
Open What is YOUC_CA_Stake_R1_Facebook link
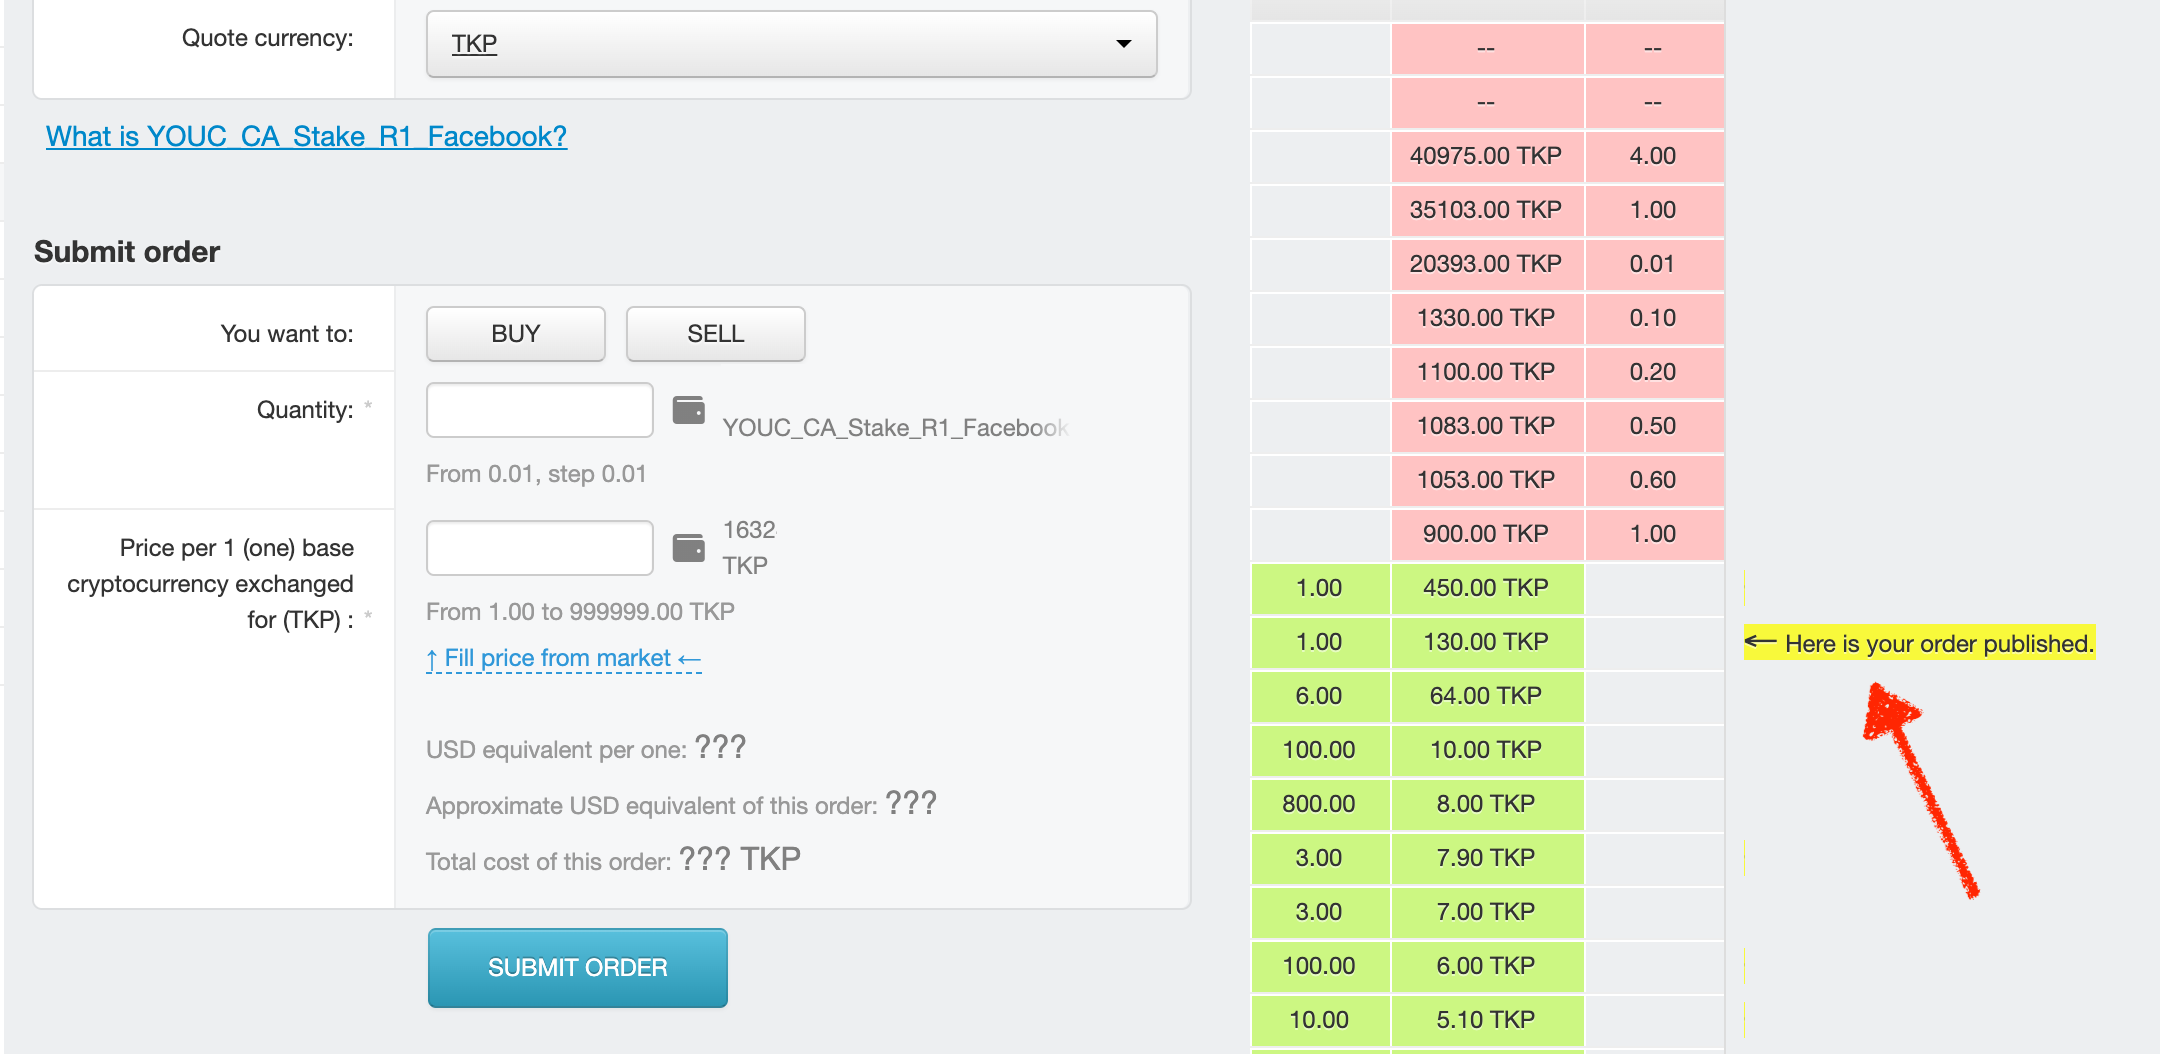306,136
